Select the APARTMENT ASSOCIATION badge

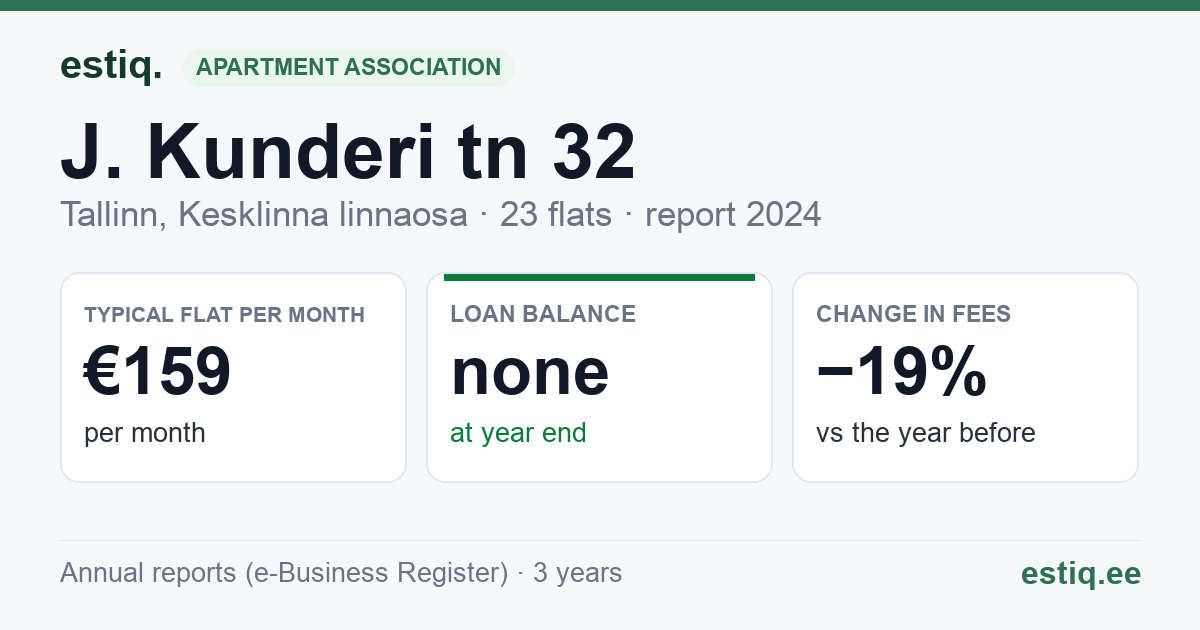point(348,68)
